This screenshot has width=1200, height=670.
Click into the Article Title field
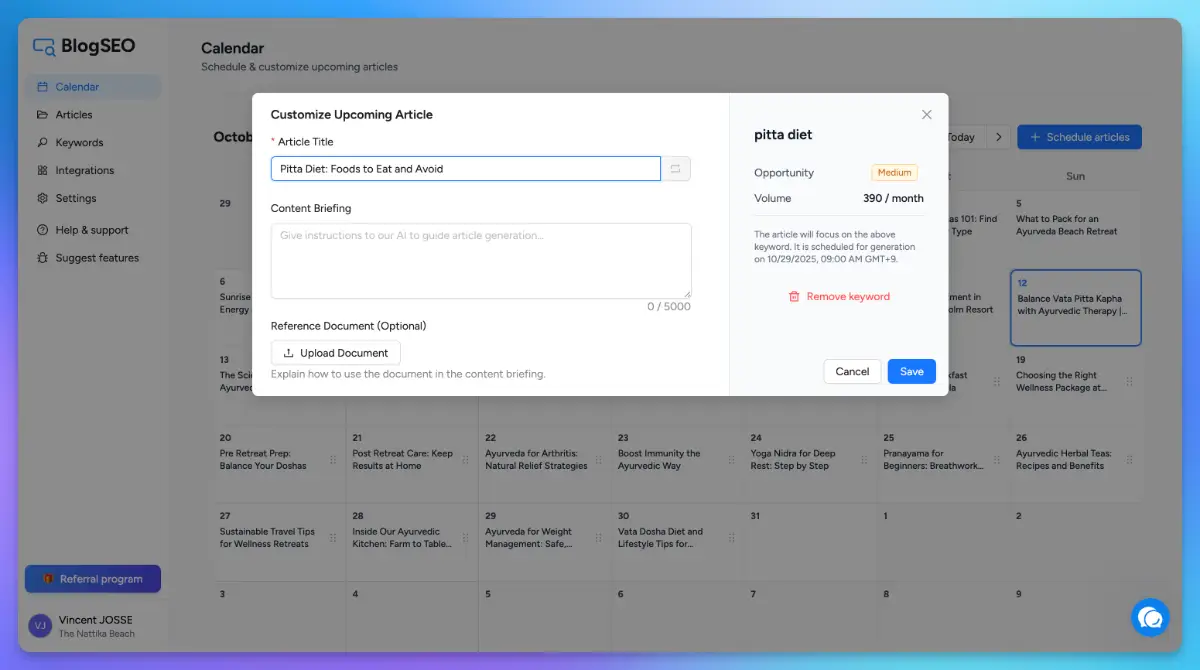(465, 169)
